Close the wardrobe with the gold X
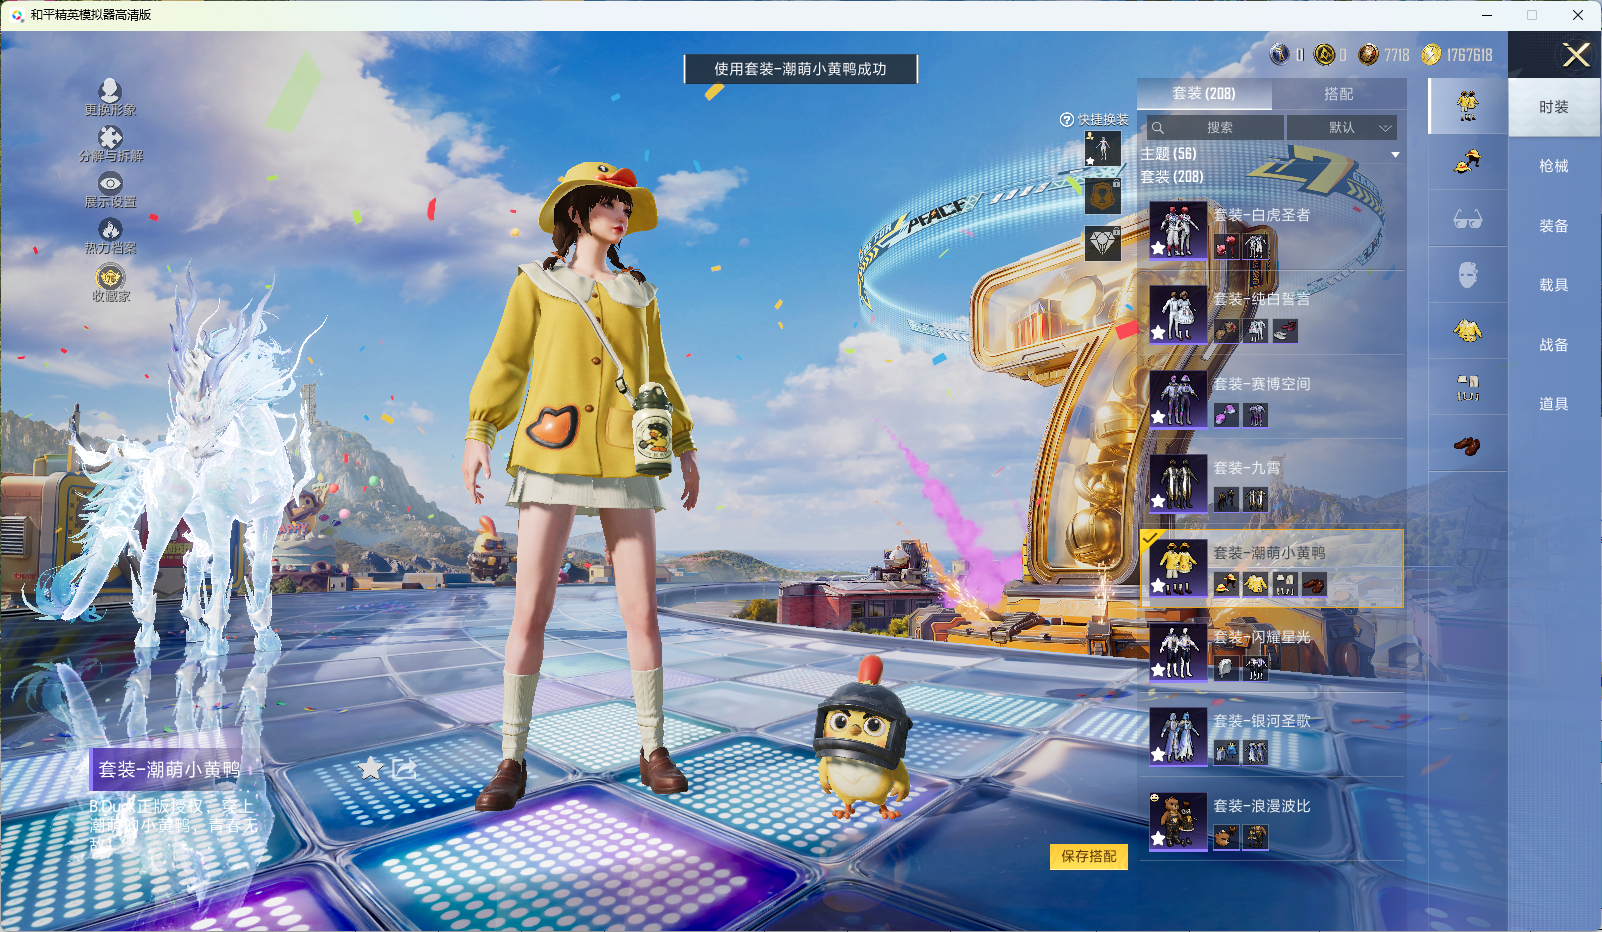Image resolution: width=1602 pixels, height=932 pixels. pos(1576,55)
